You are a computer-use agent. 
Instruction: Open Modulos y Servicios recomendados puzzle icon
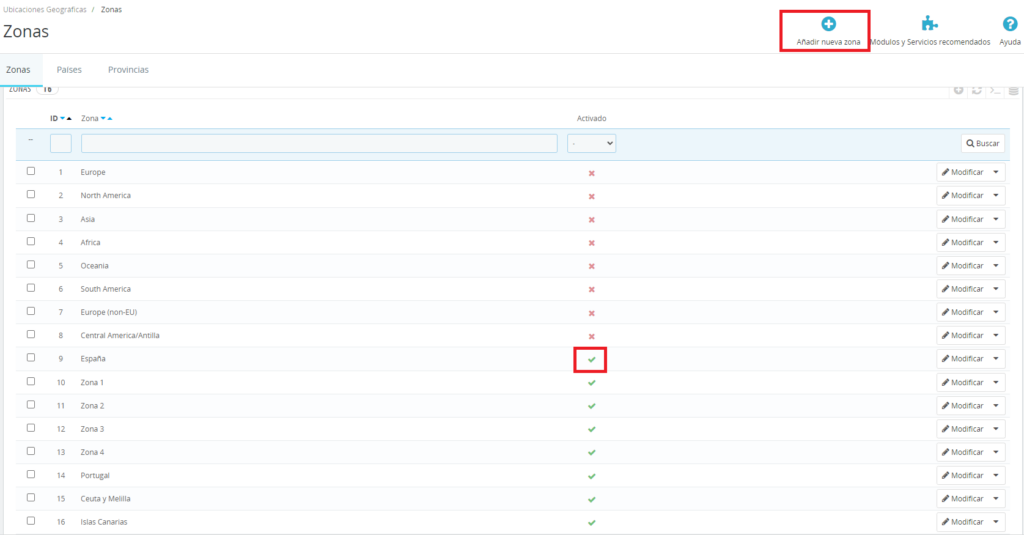pyautogui.click(x=929, y=24)
